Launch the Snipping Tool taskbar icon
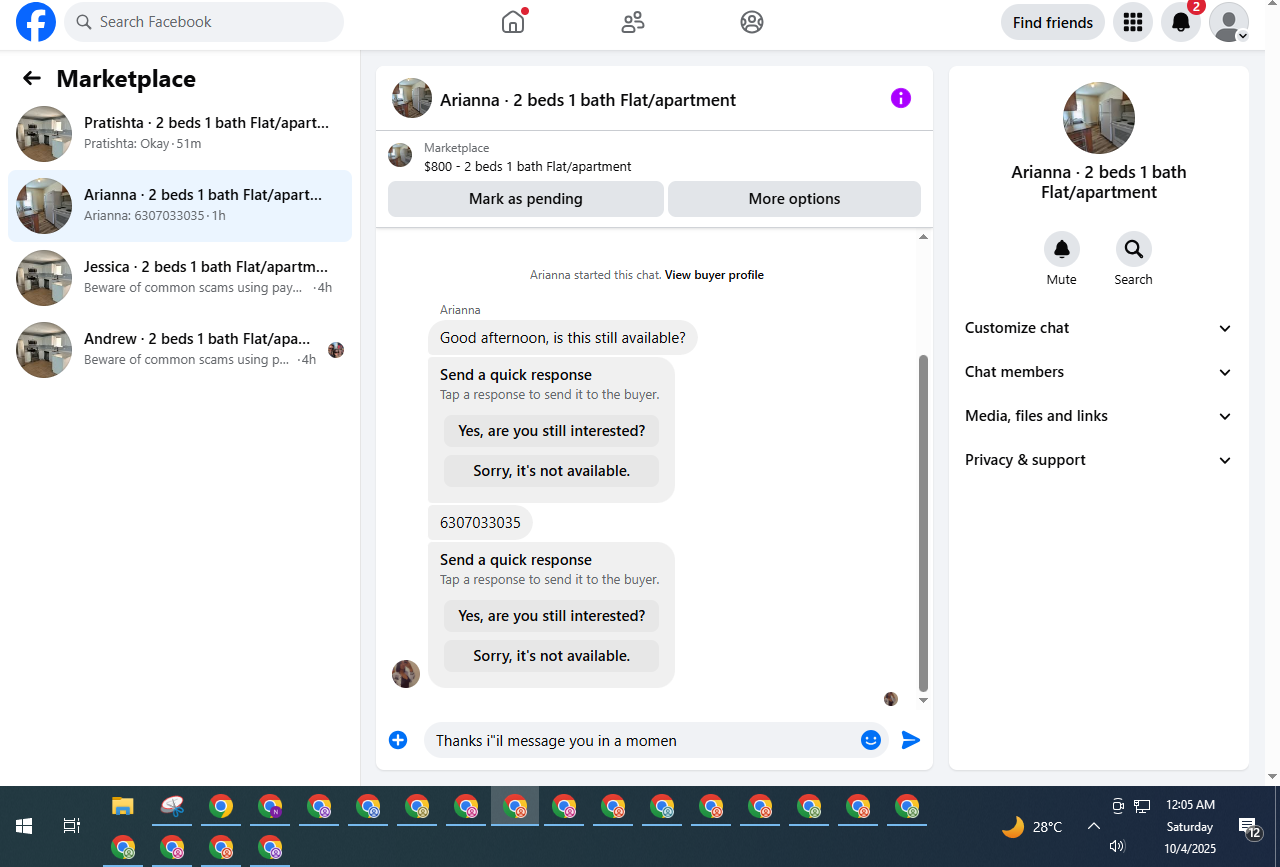 (172, 806)
